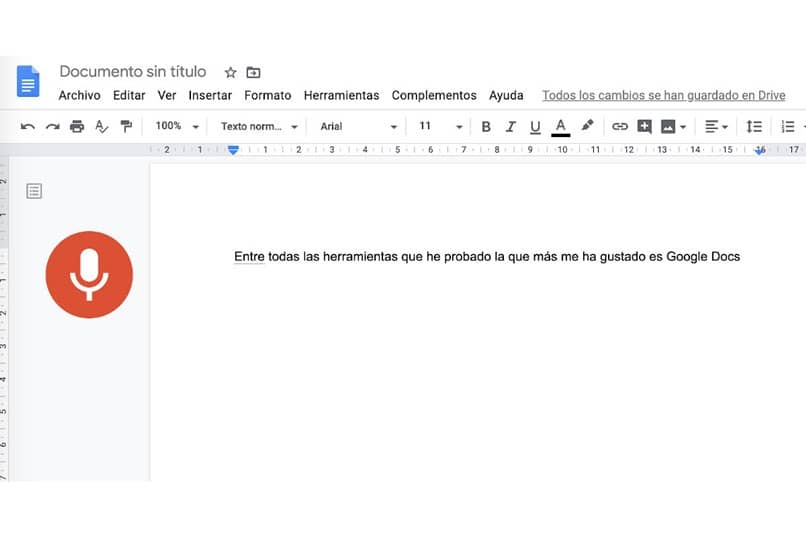Open the Insertar menu

coord(210,96)
